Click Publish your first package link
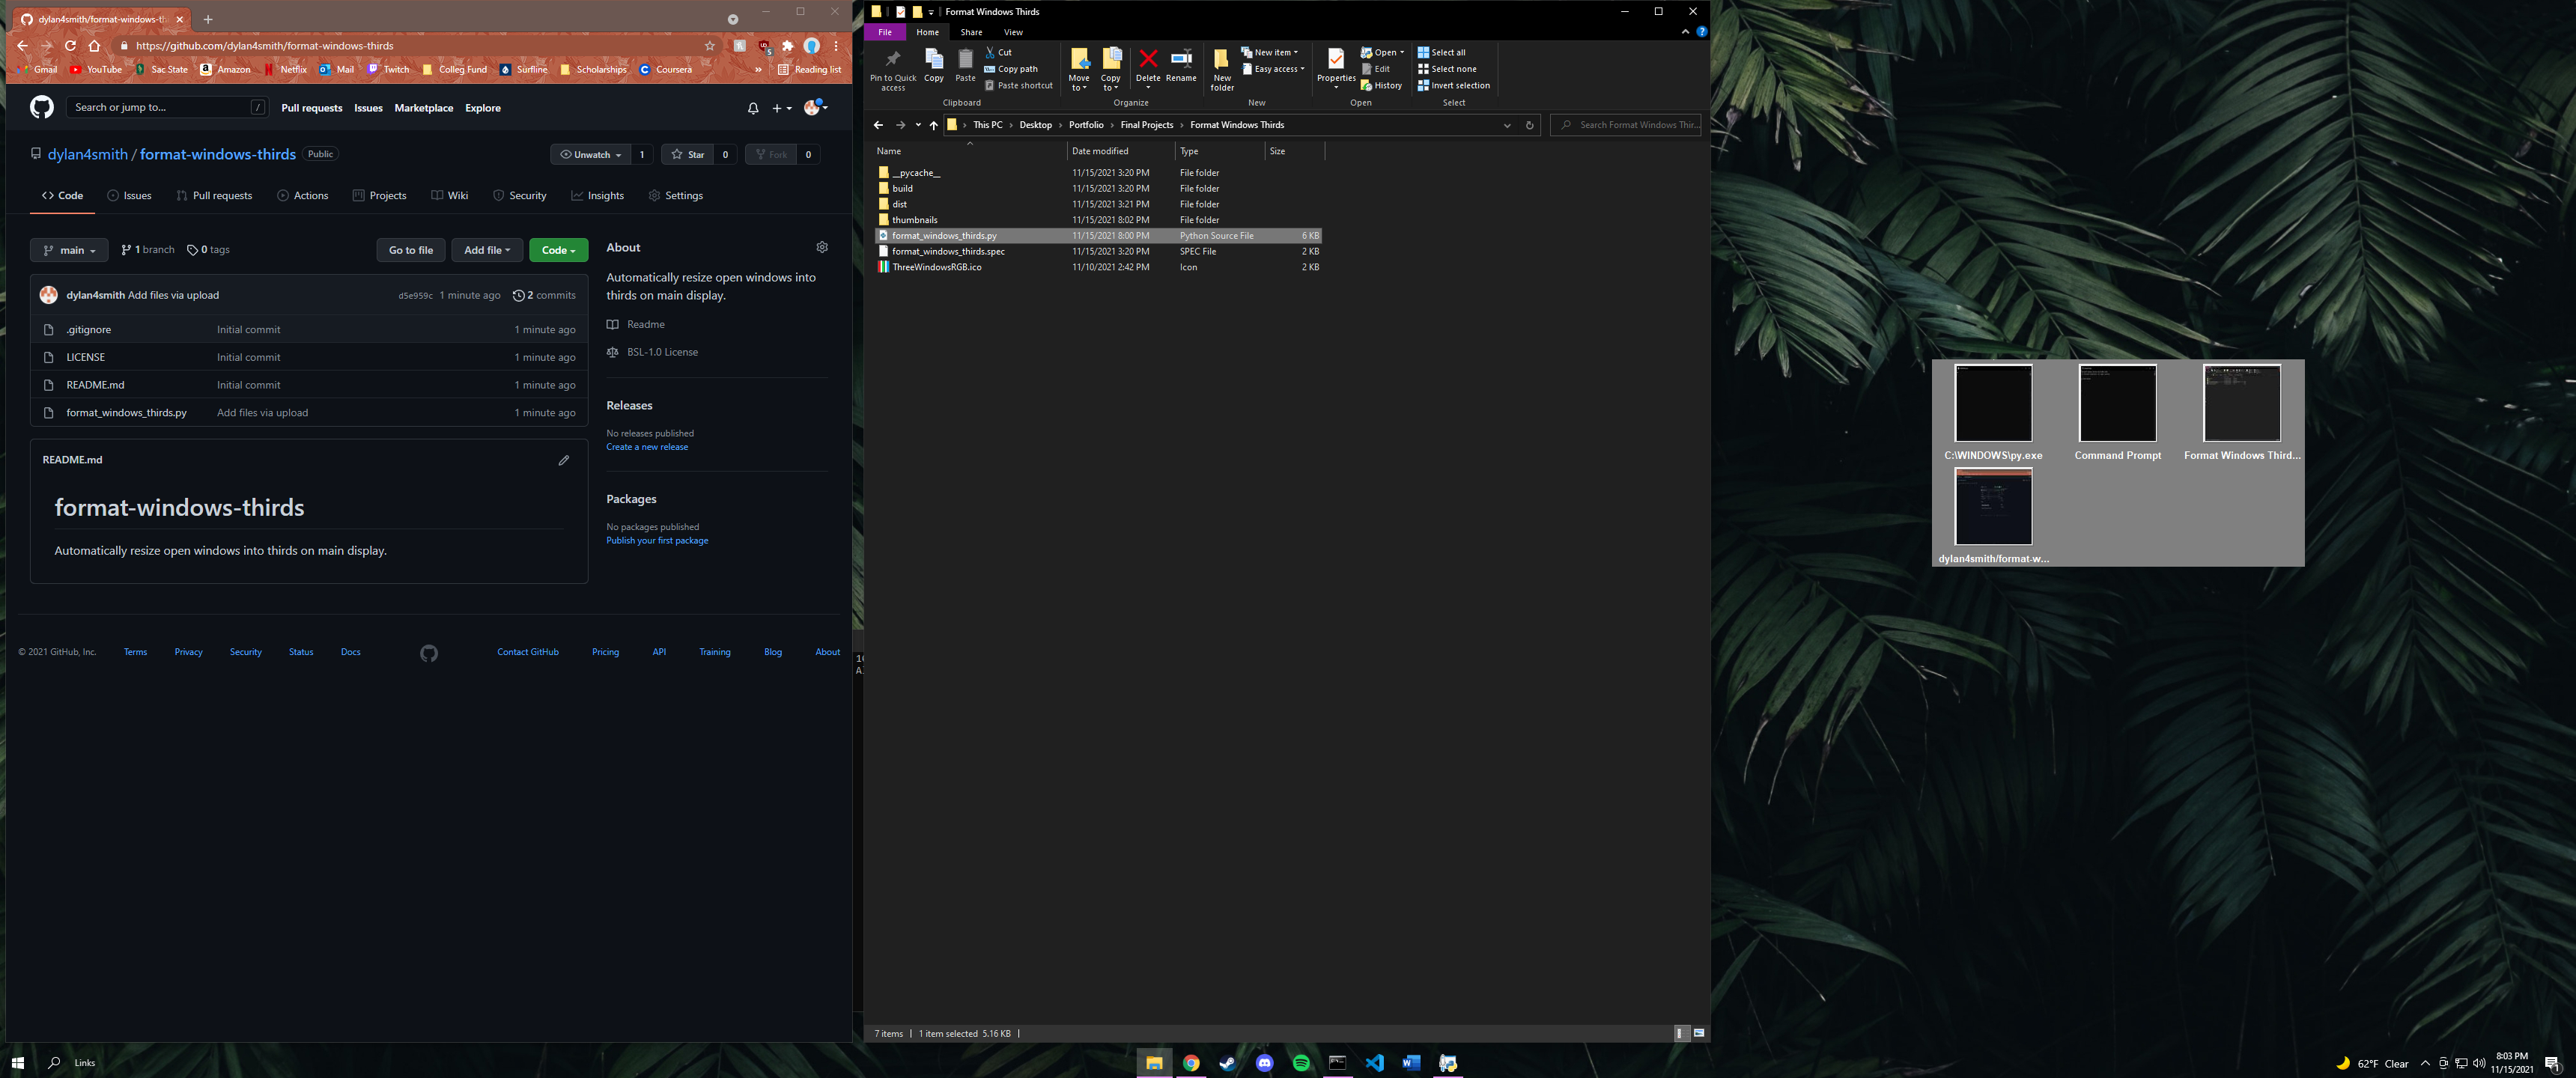Image resolution: width=2576 pixels, height=1078 pixels. (x=657, y=541)
